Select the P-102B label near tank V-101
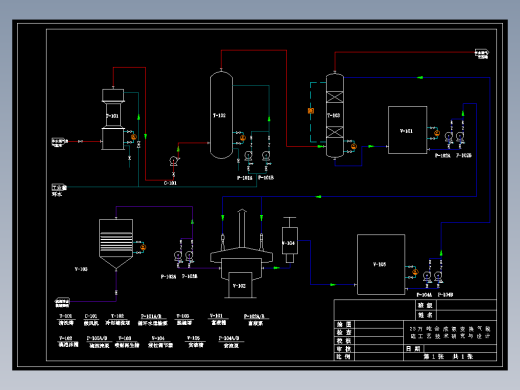This screenshot has height=390, width=520. pos(464,155)
